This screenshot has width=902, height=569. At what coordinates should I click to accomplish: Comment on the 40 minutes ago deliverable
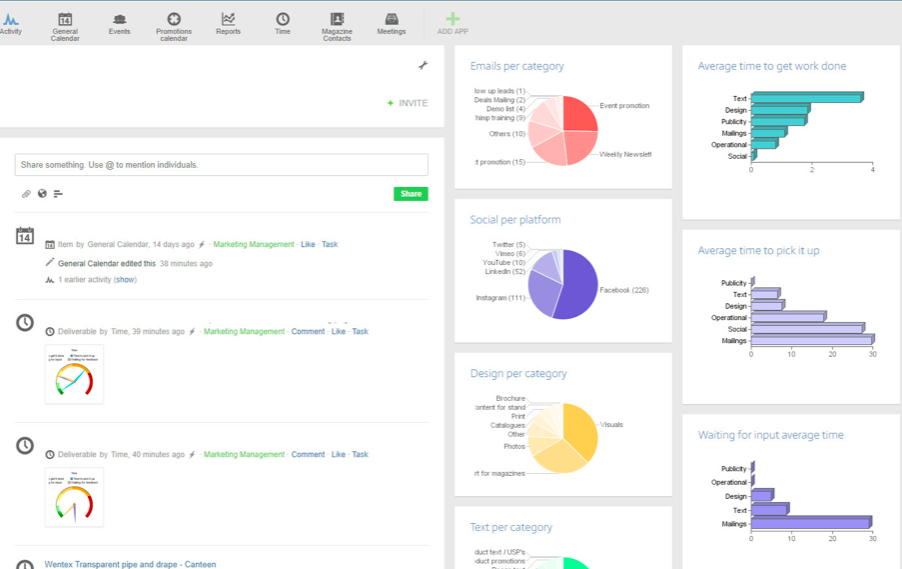pos(308,455)
